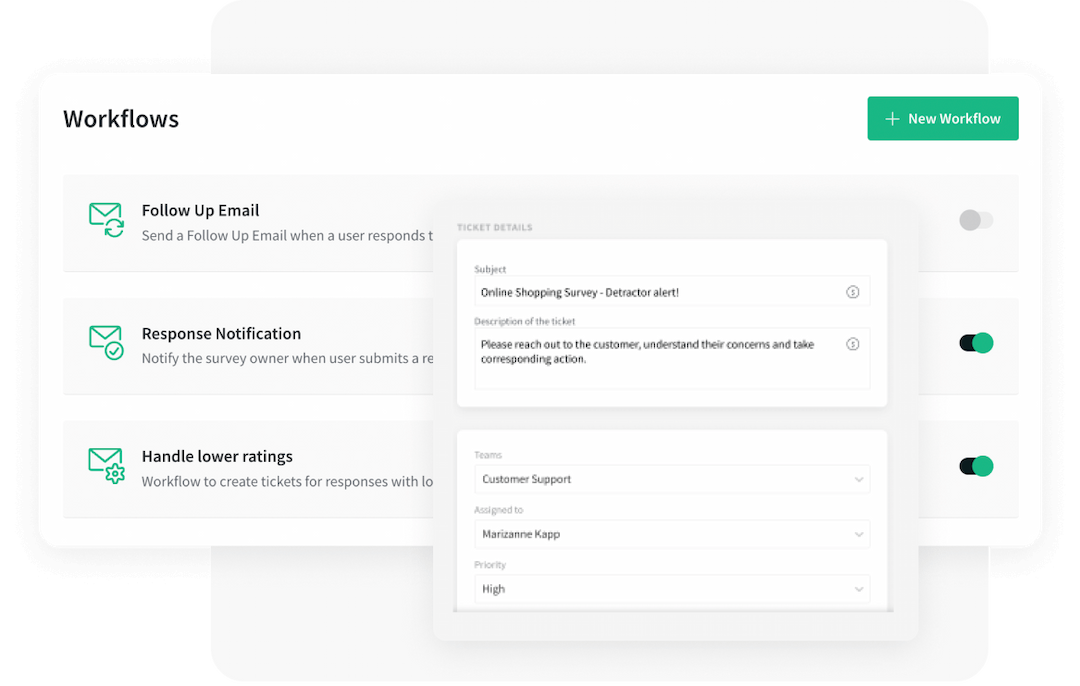Open the Teams dropdown showing Customer Support

[x=671, y=479]
